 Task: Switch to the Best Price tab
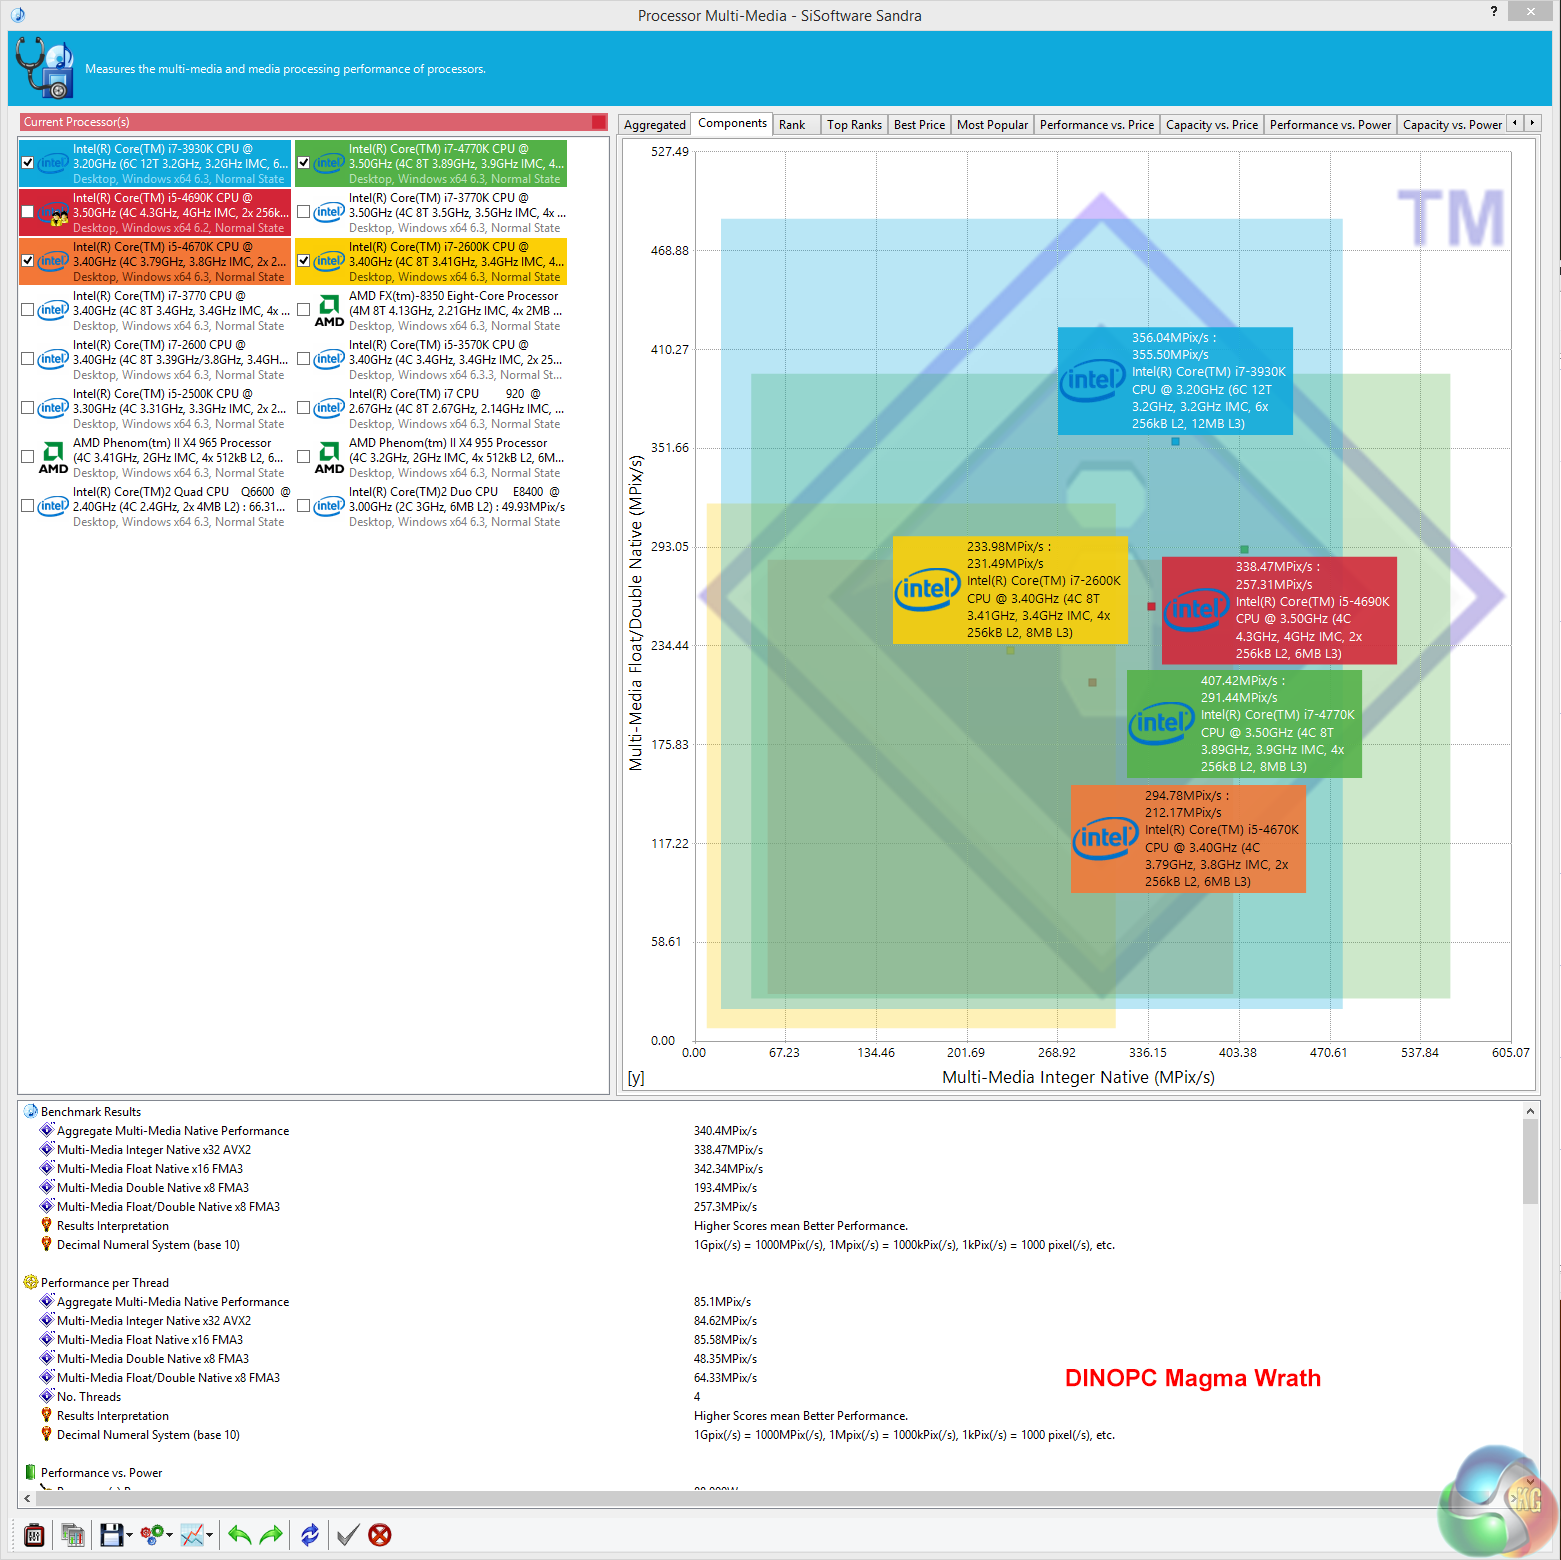pyautogui.click(x=919, y=125)
